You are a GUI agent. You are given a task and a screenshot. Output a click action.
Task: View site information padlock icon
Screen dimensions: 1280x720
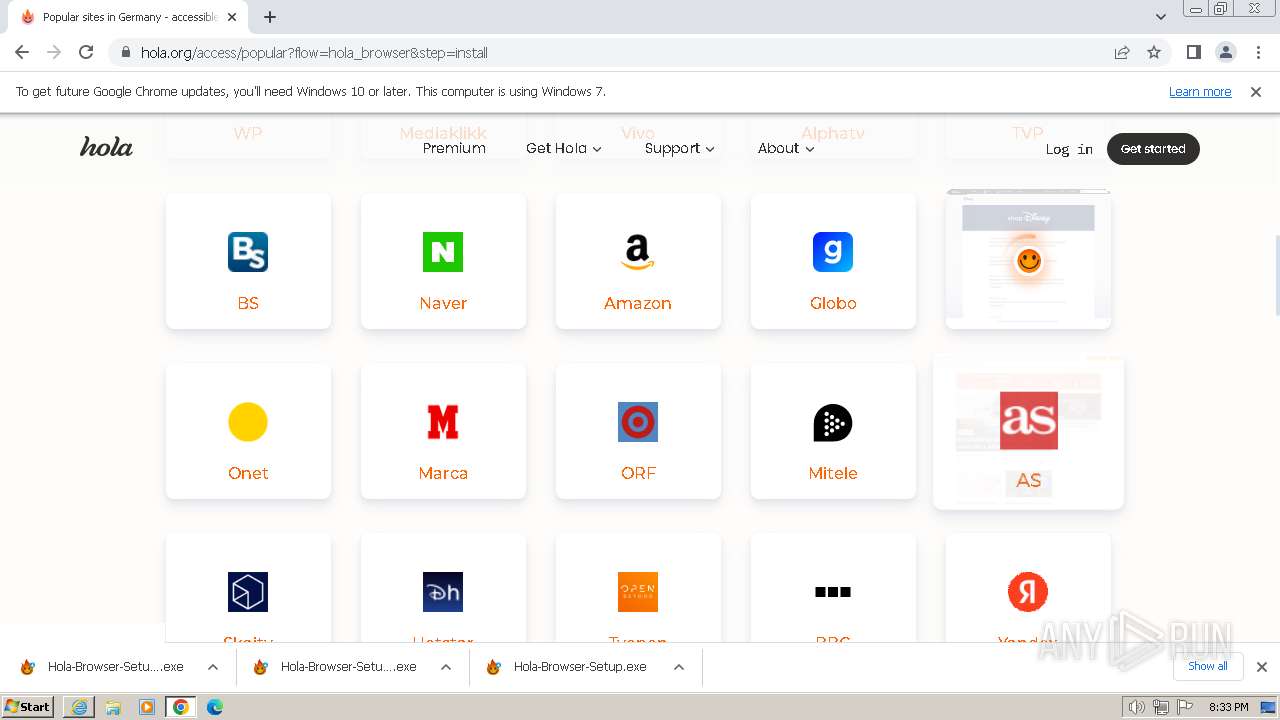coord(126,52)
